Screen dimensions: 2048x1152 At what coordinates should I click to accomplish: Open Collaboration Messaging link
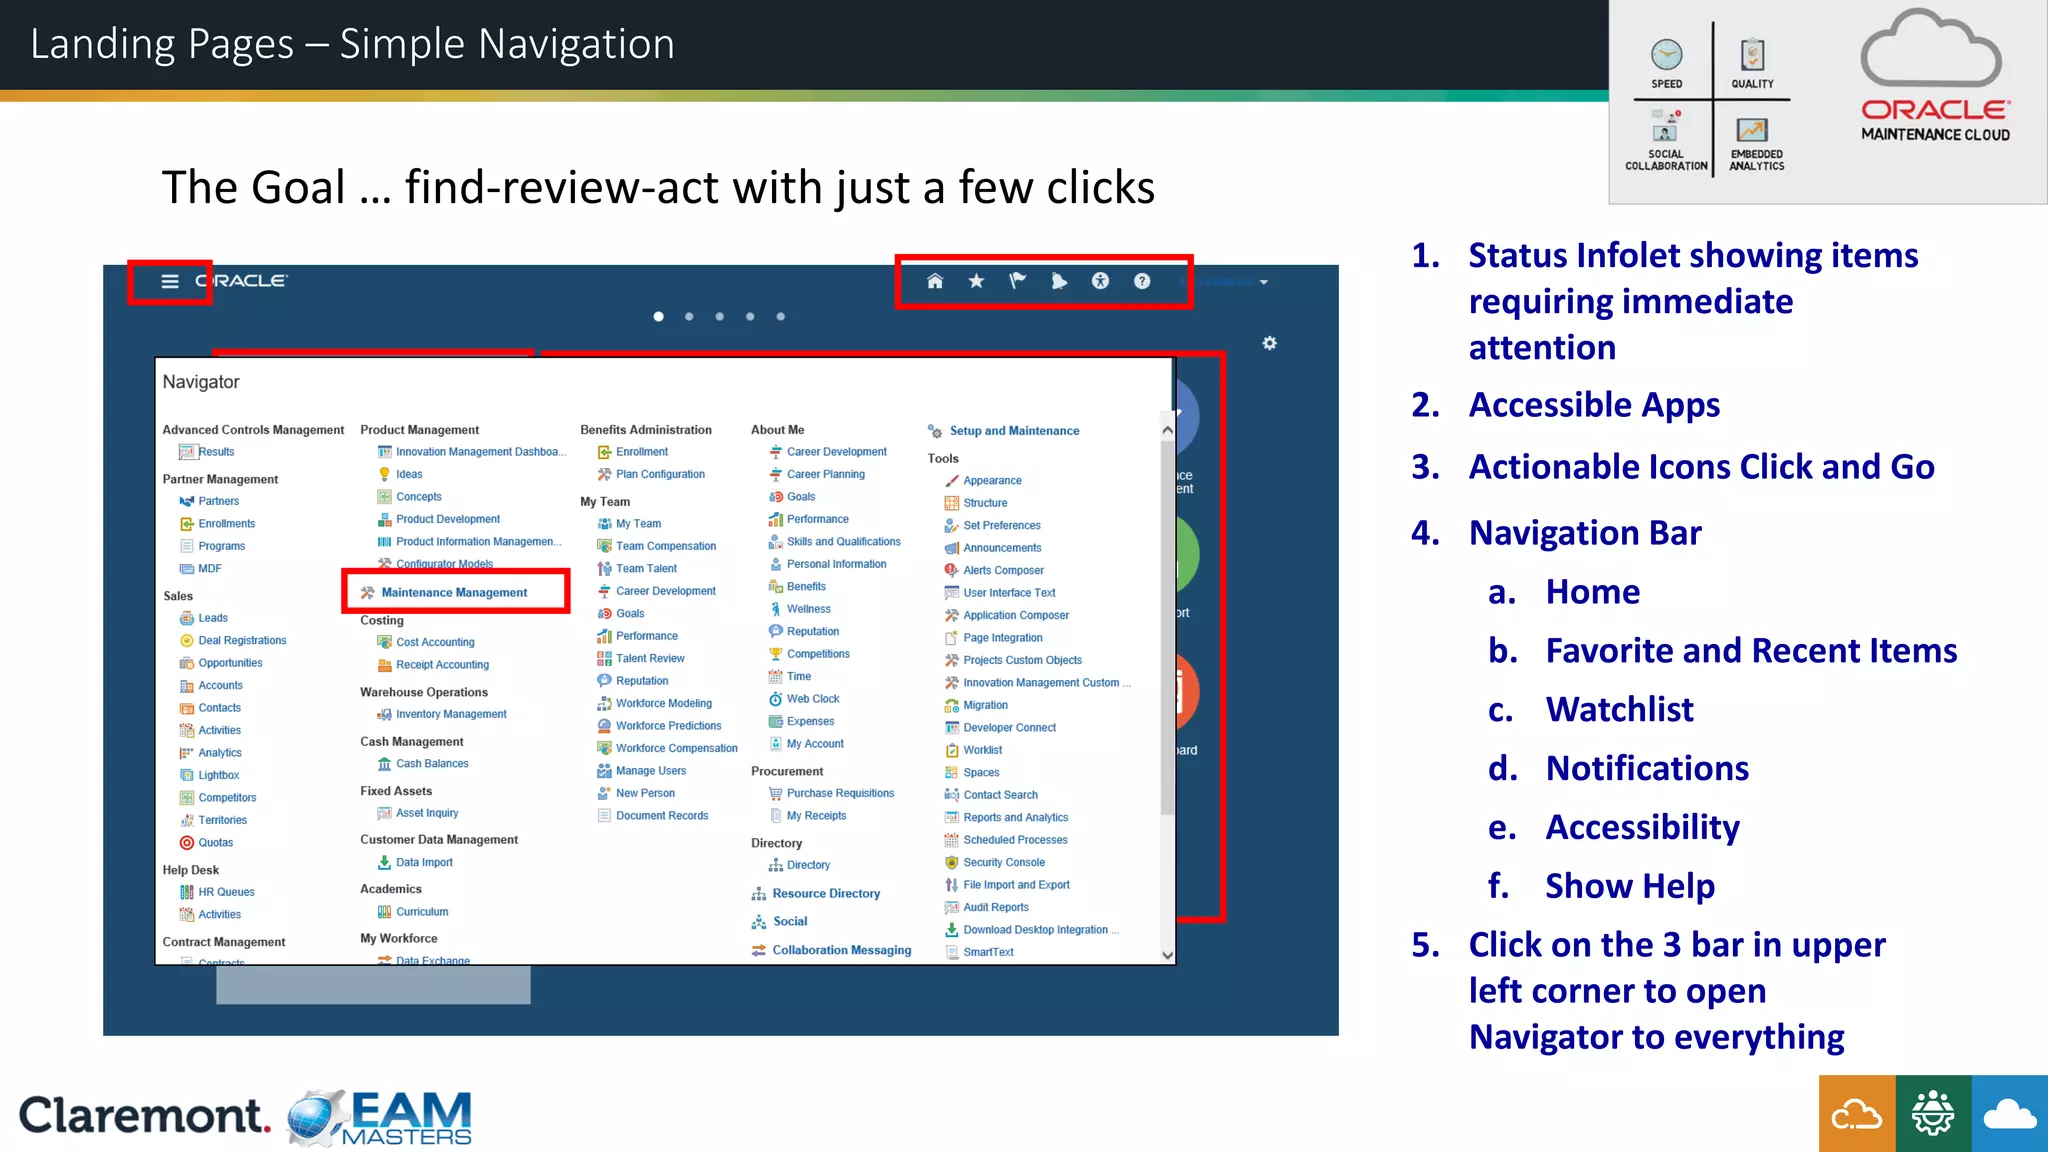842,950
